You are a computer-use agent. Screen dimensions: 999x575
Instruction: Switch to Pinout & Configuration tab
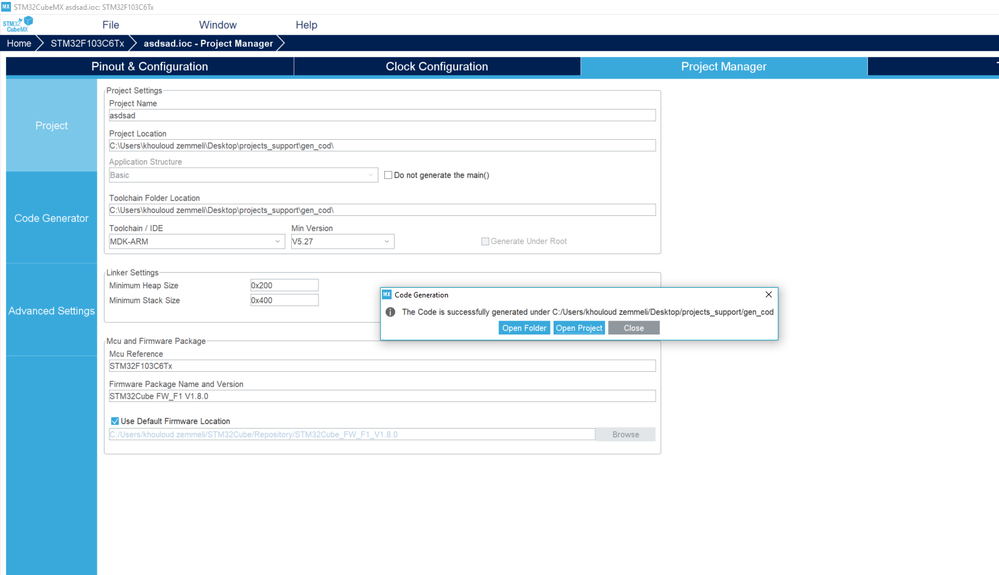150,66
